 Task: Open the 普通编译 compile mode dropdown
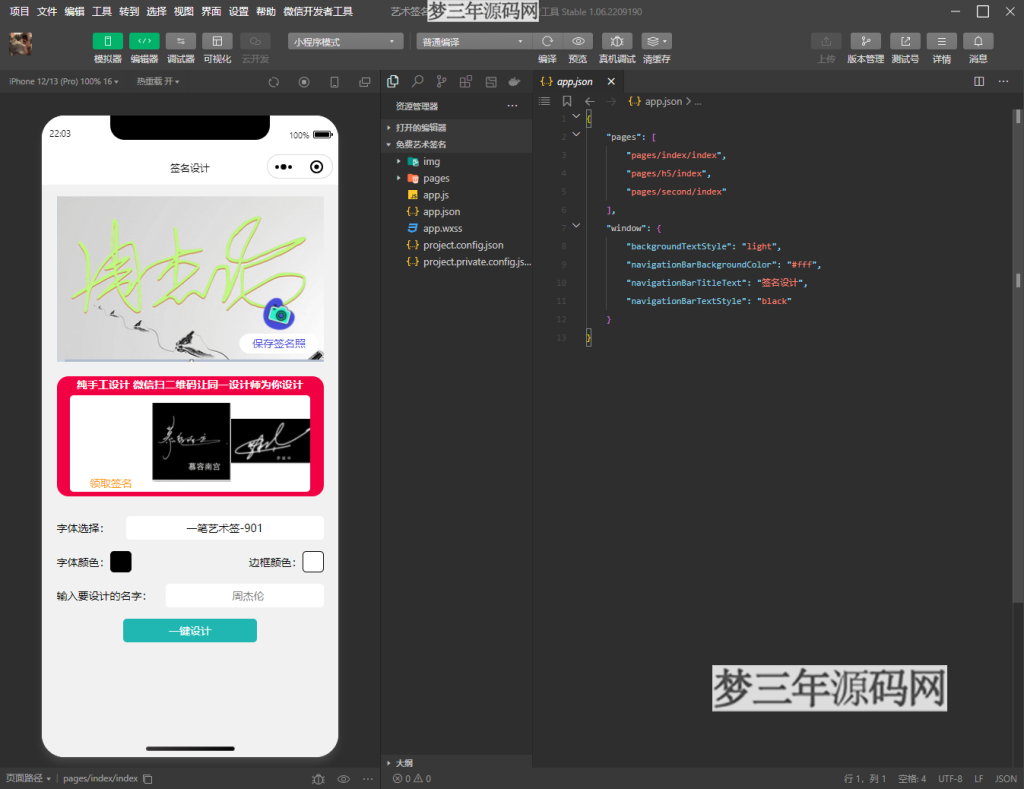point(473,41)
